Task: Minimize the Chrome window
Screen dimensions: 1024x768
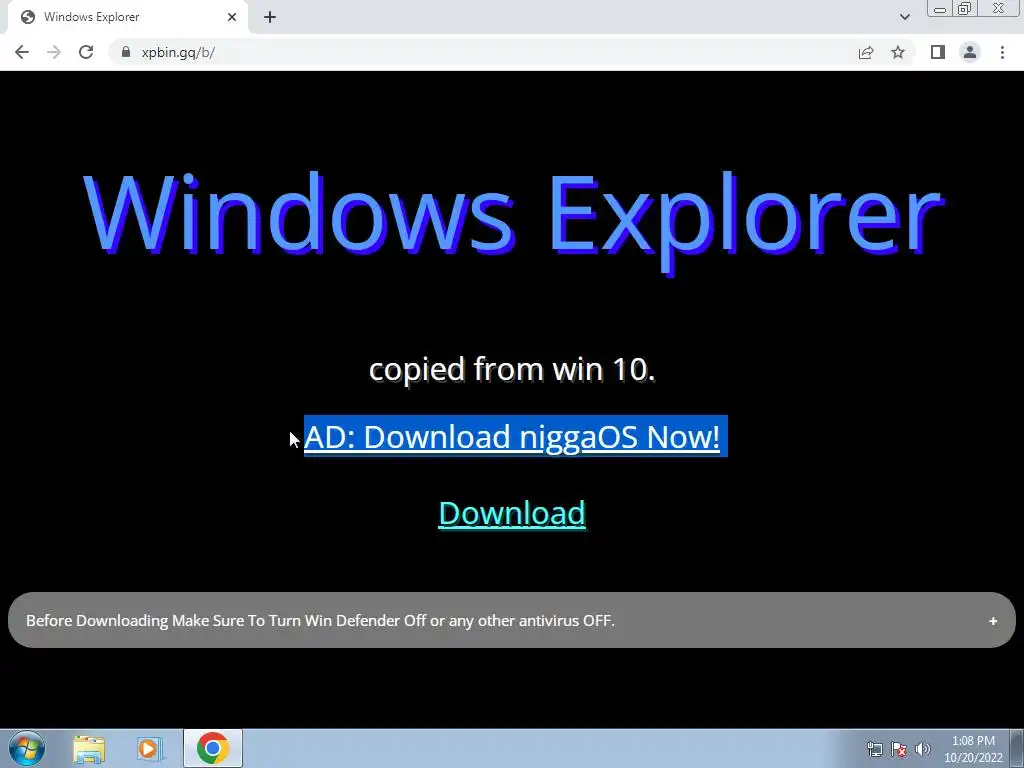Action: click(x=940, y=9)
